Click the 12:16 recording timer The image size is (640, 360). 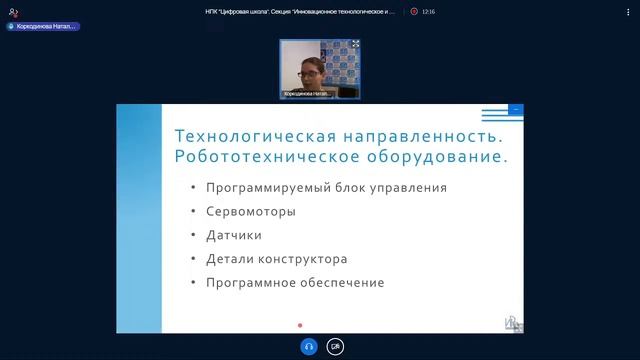tap(428, 12)
